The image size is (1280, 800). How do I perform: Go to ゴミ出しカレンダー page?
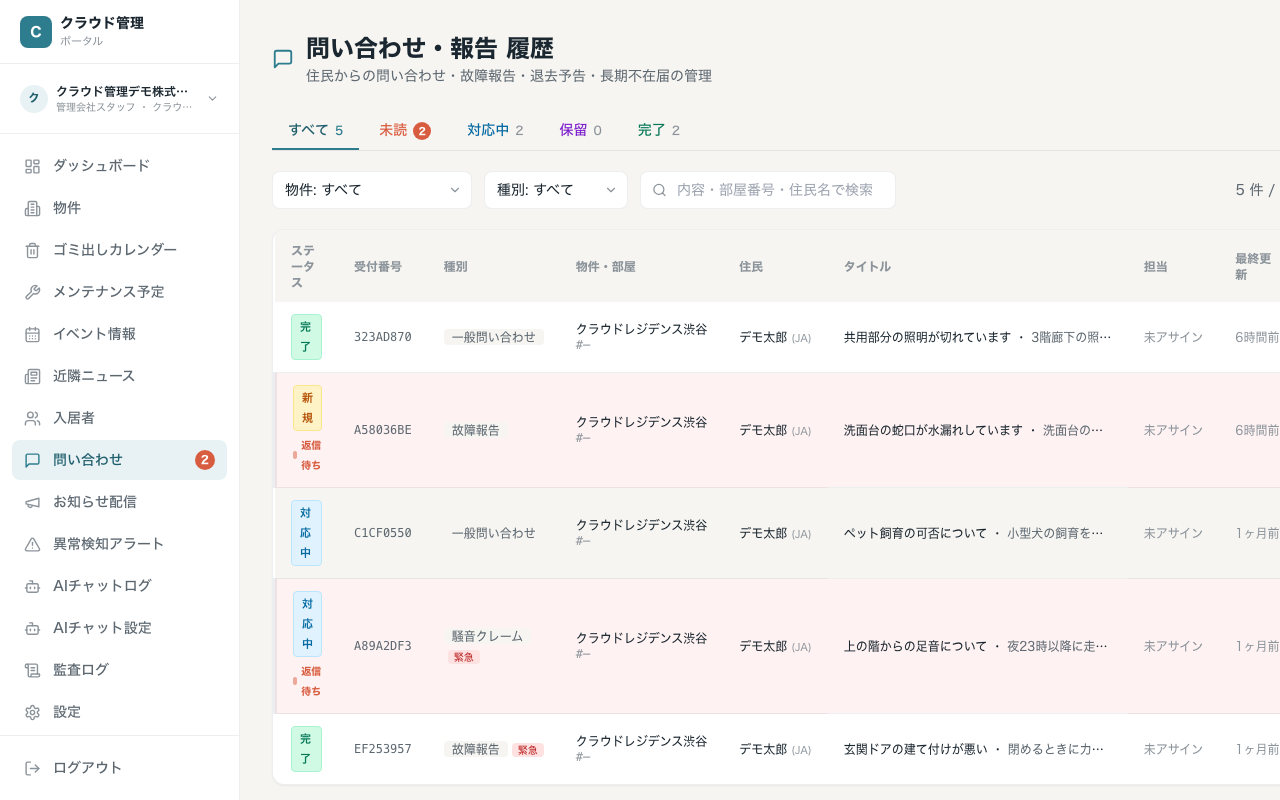[119, 250]
